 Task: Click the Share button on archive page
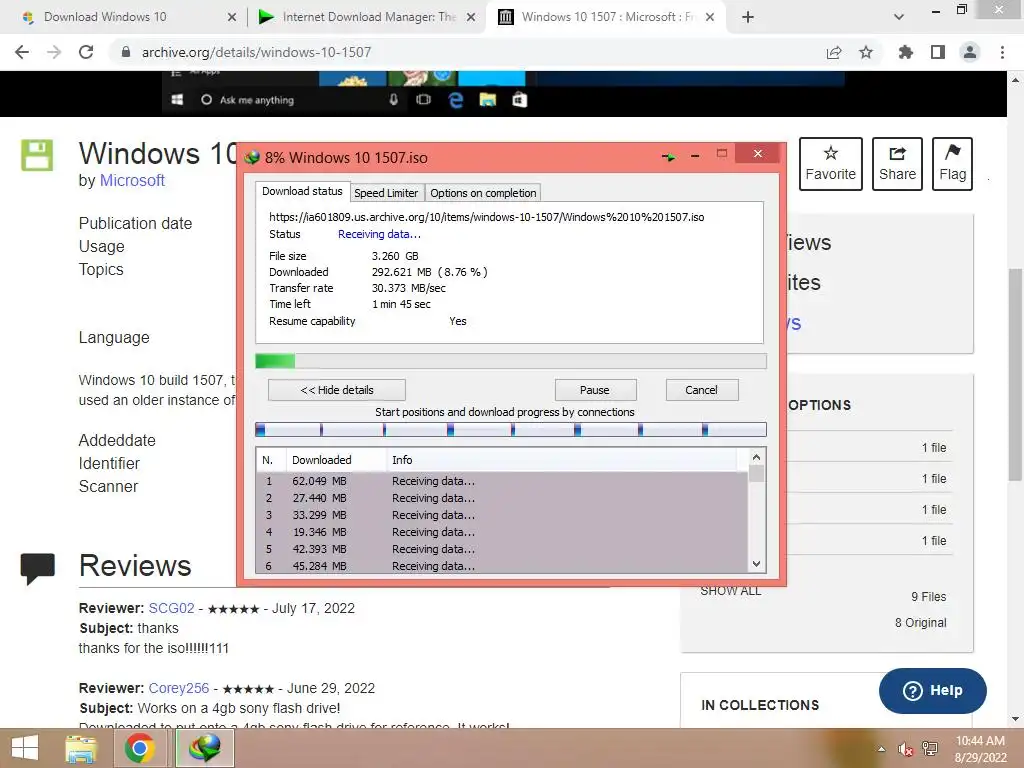click(x=897, y=164)
